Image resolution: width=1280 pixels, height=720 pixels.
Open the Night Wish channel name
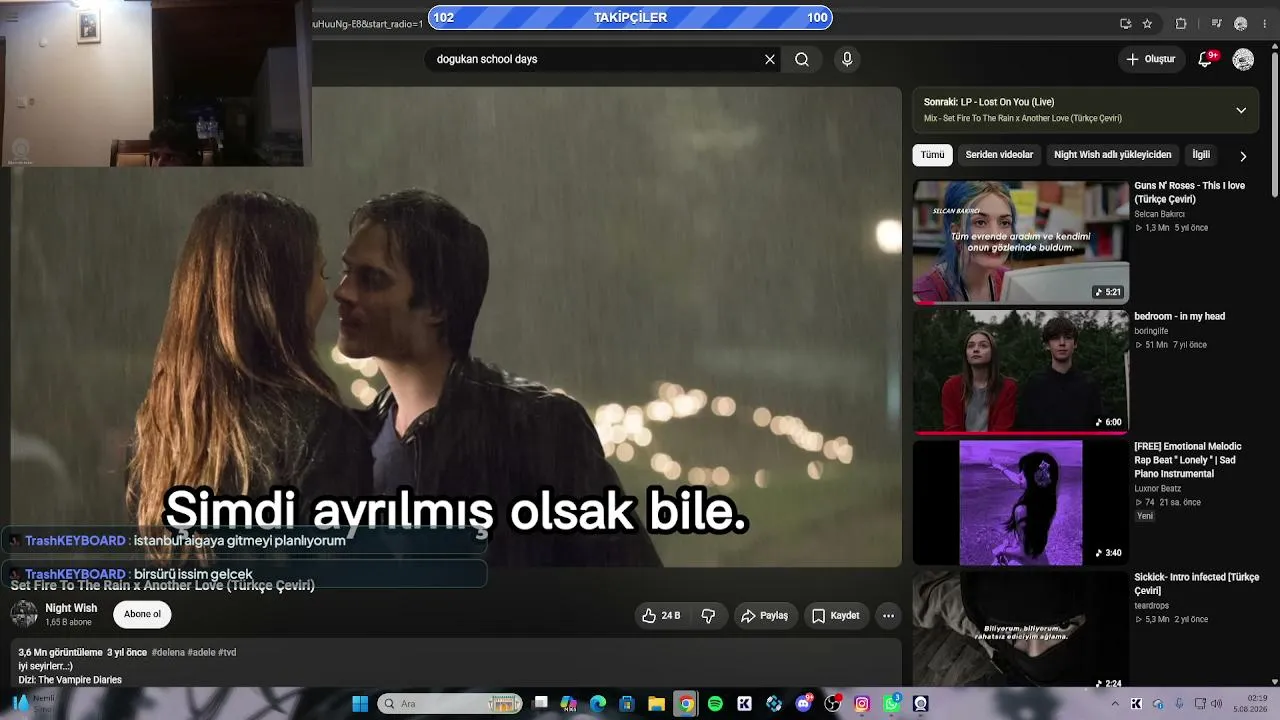click(71, 608)
